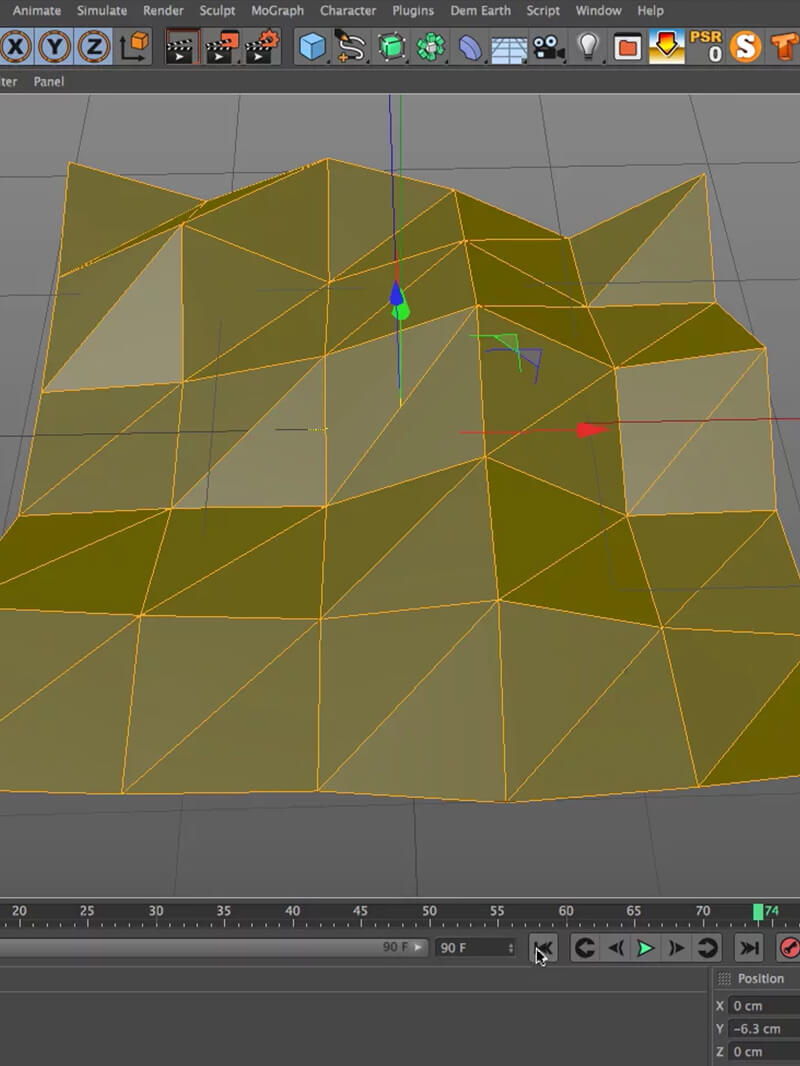This screenshot has width=800, height=1066.
Task: Add a camera object via its toolbar icon
Action: [548, 46]
